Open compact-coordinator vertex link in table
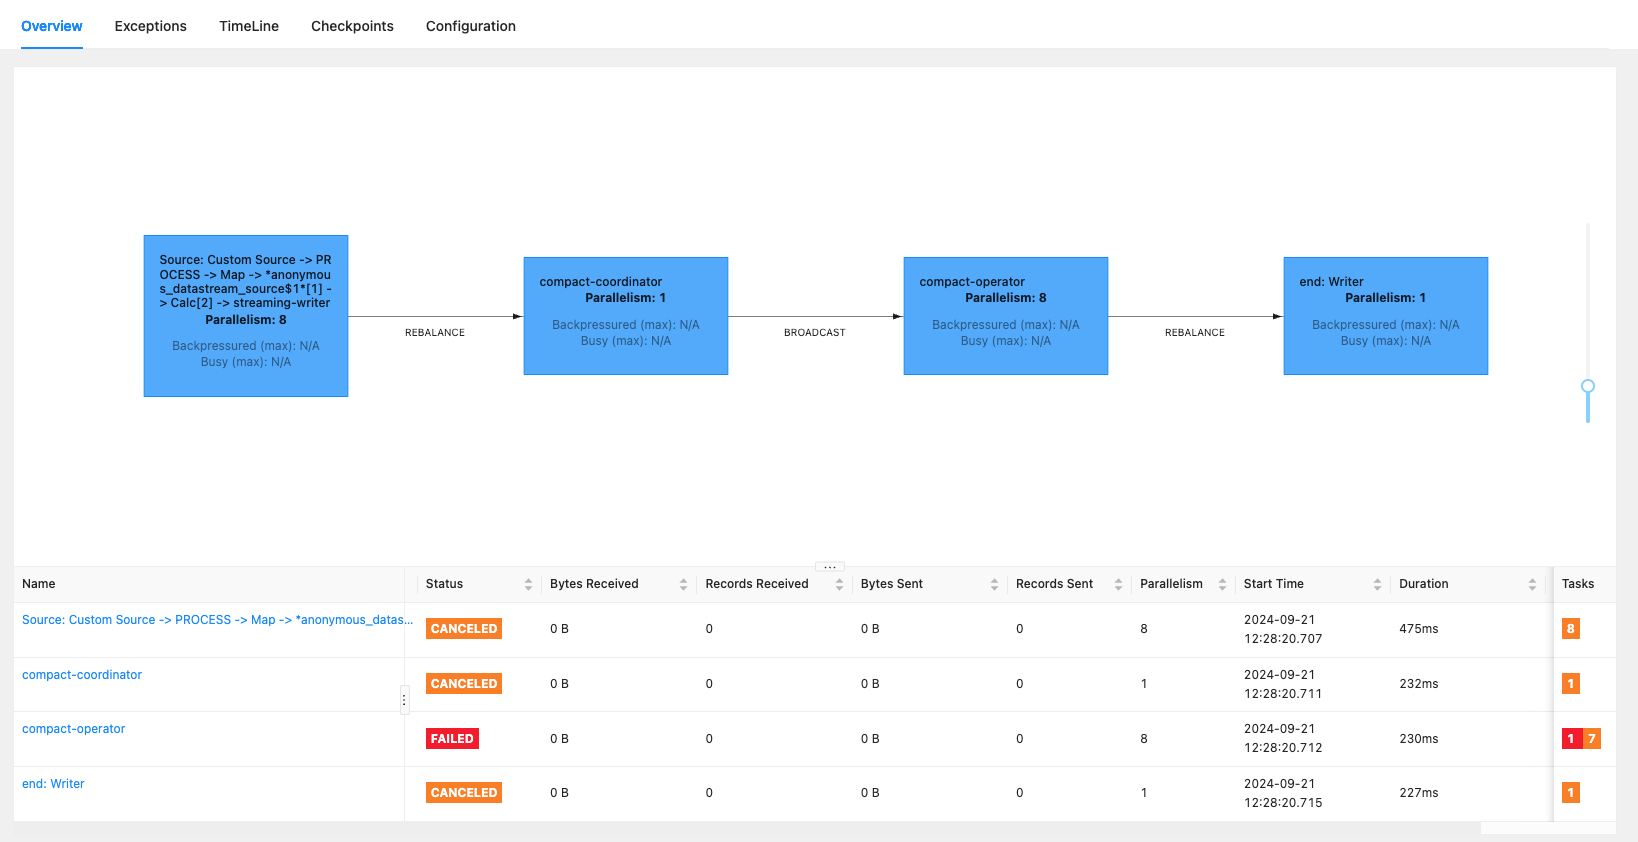 click(82, 675)
